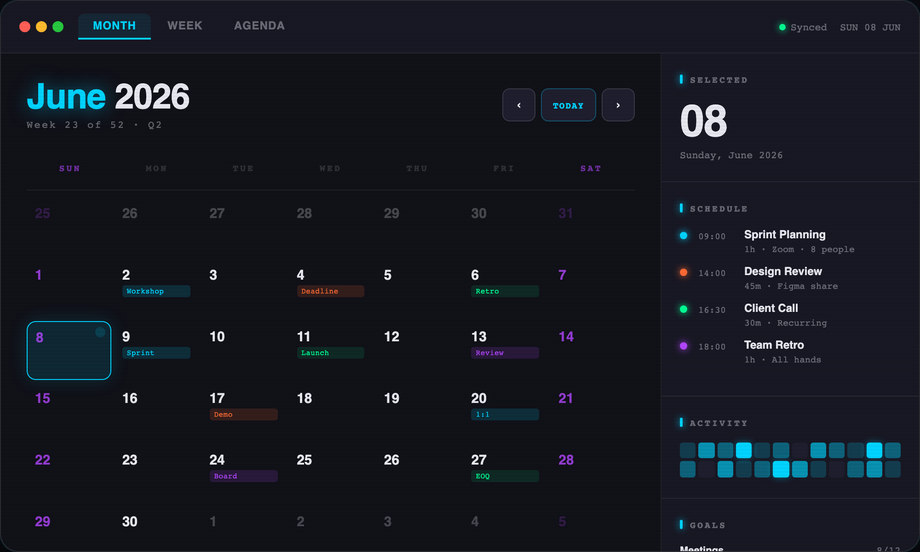920x552 pixels.
Task: Open the Launch event on June 11
Action: point(330,353)
